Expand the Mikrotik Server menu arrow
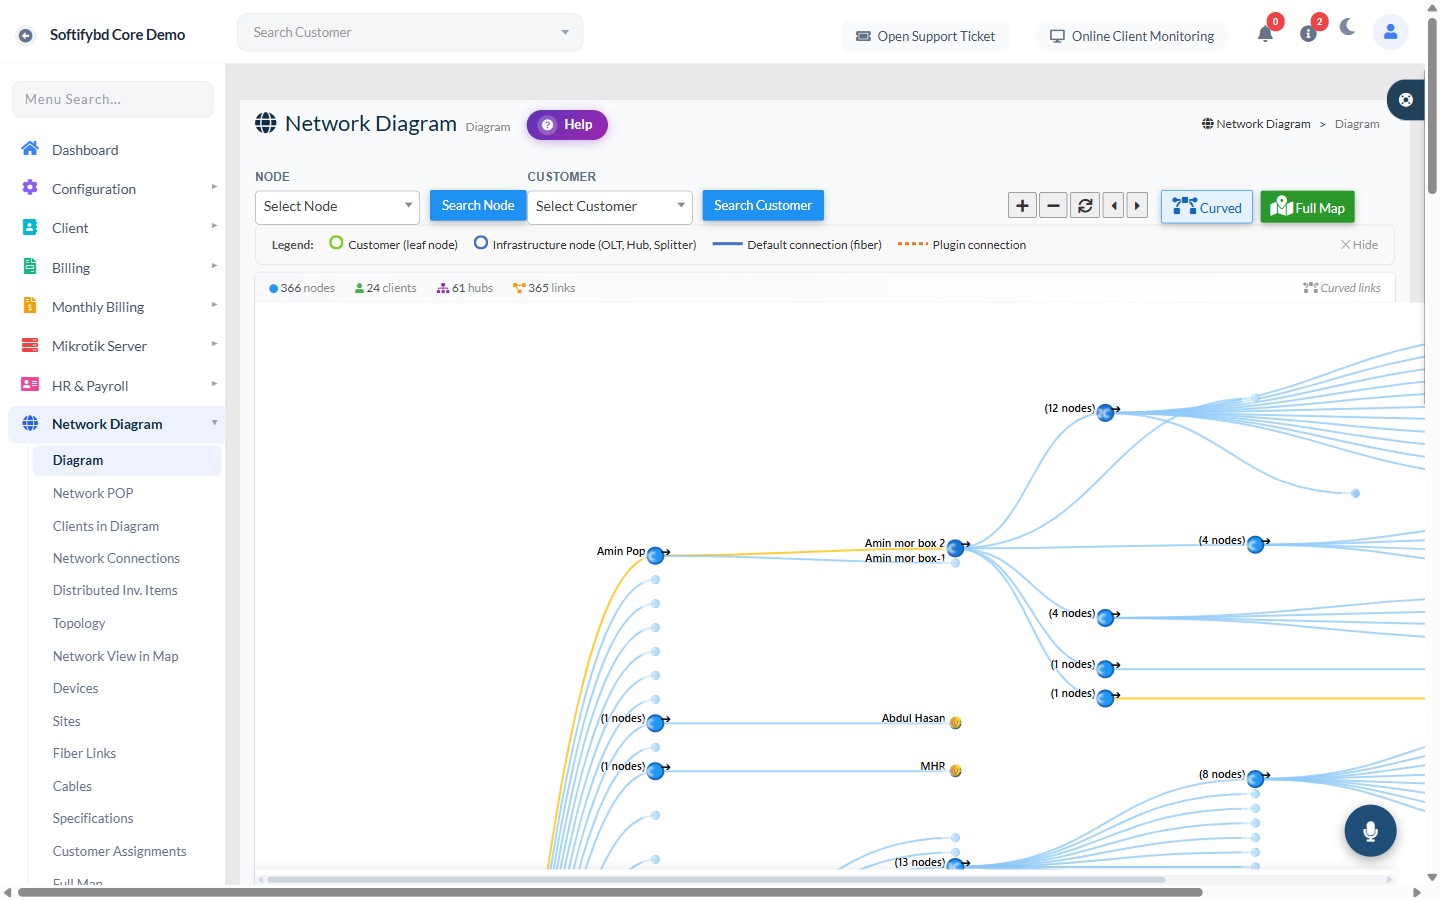 [x=214, y=344]
